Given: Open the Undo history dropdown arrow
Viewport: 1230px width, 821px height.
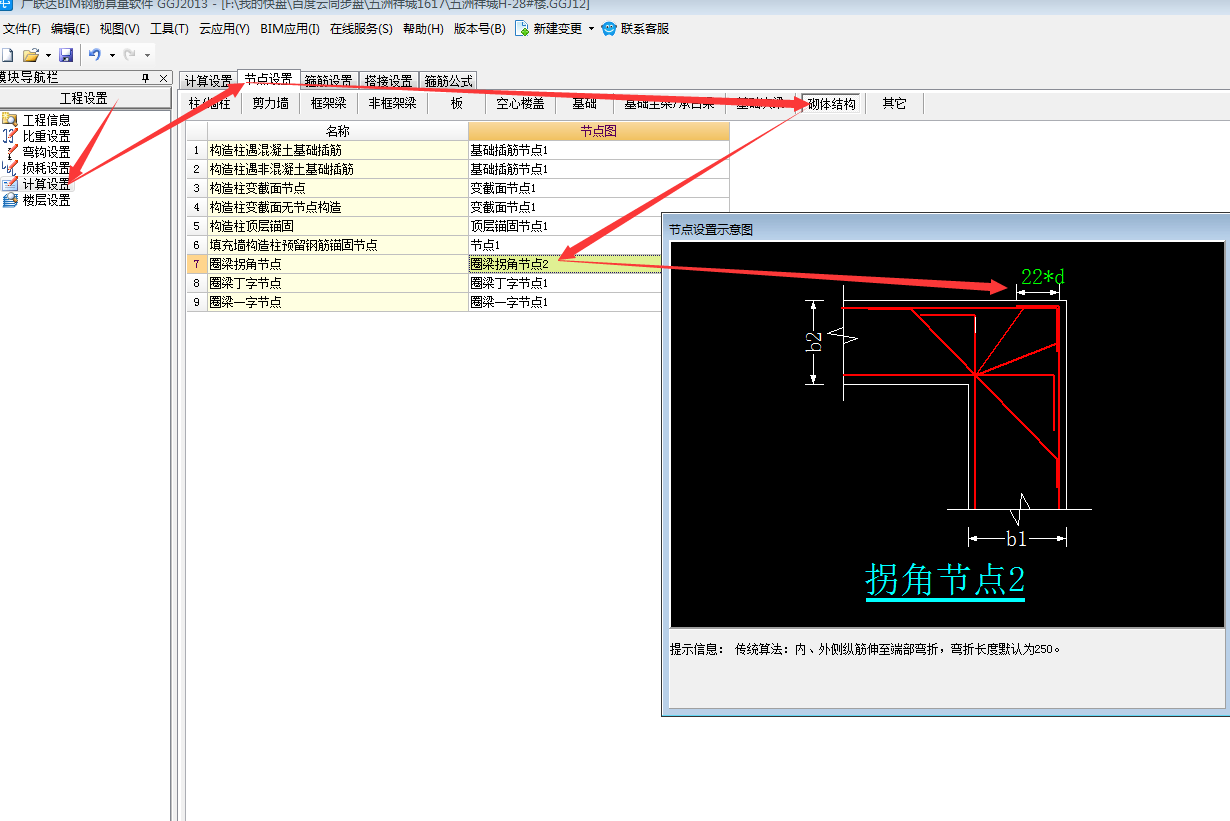Looking at the screenshot, I should pos(112,55).
